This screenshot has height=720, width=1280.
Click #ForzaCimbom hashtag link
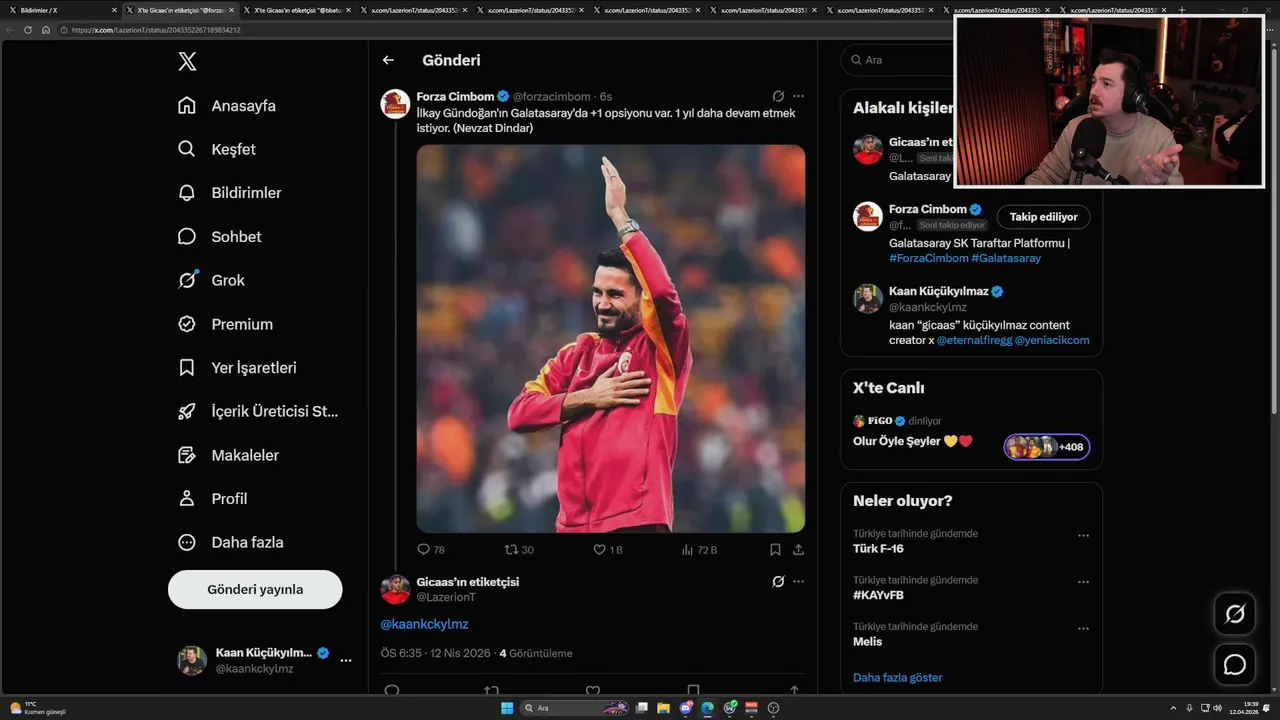[928, 258]
